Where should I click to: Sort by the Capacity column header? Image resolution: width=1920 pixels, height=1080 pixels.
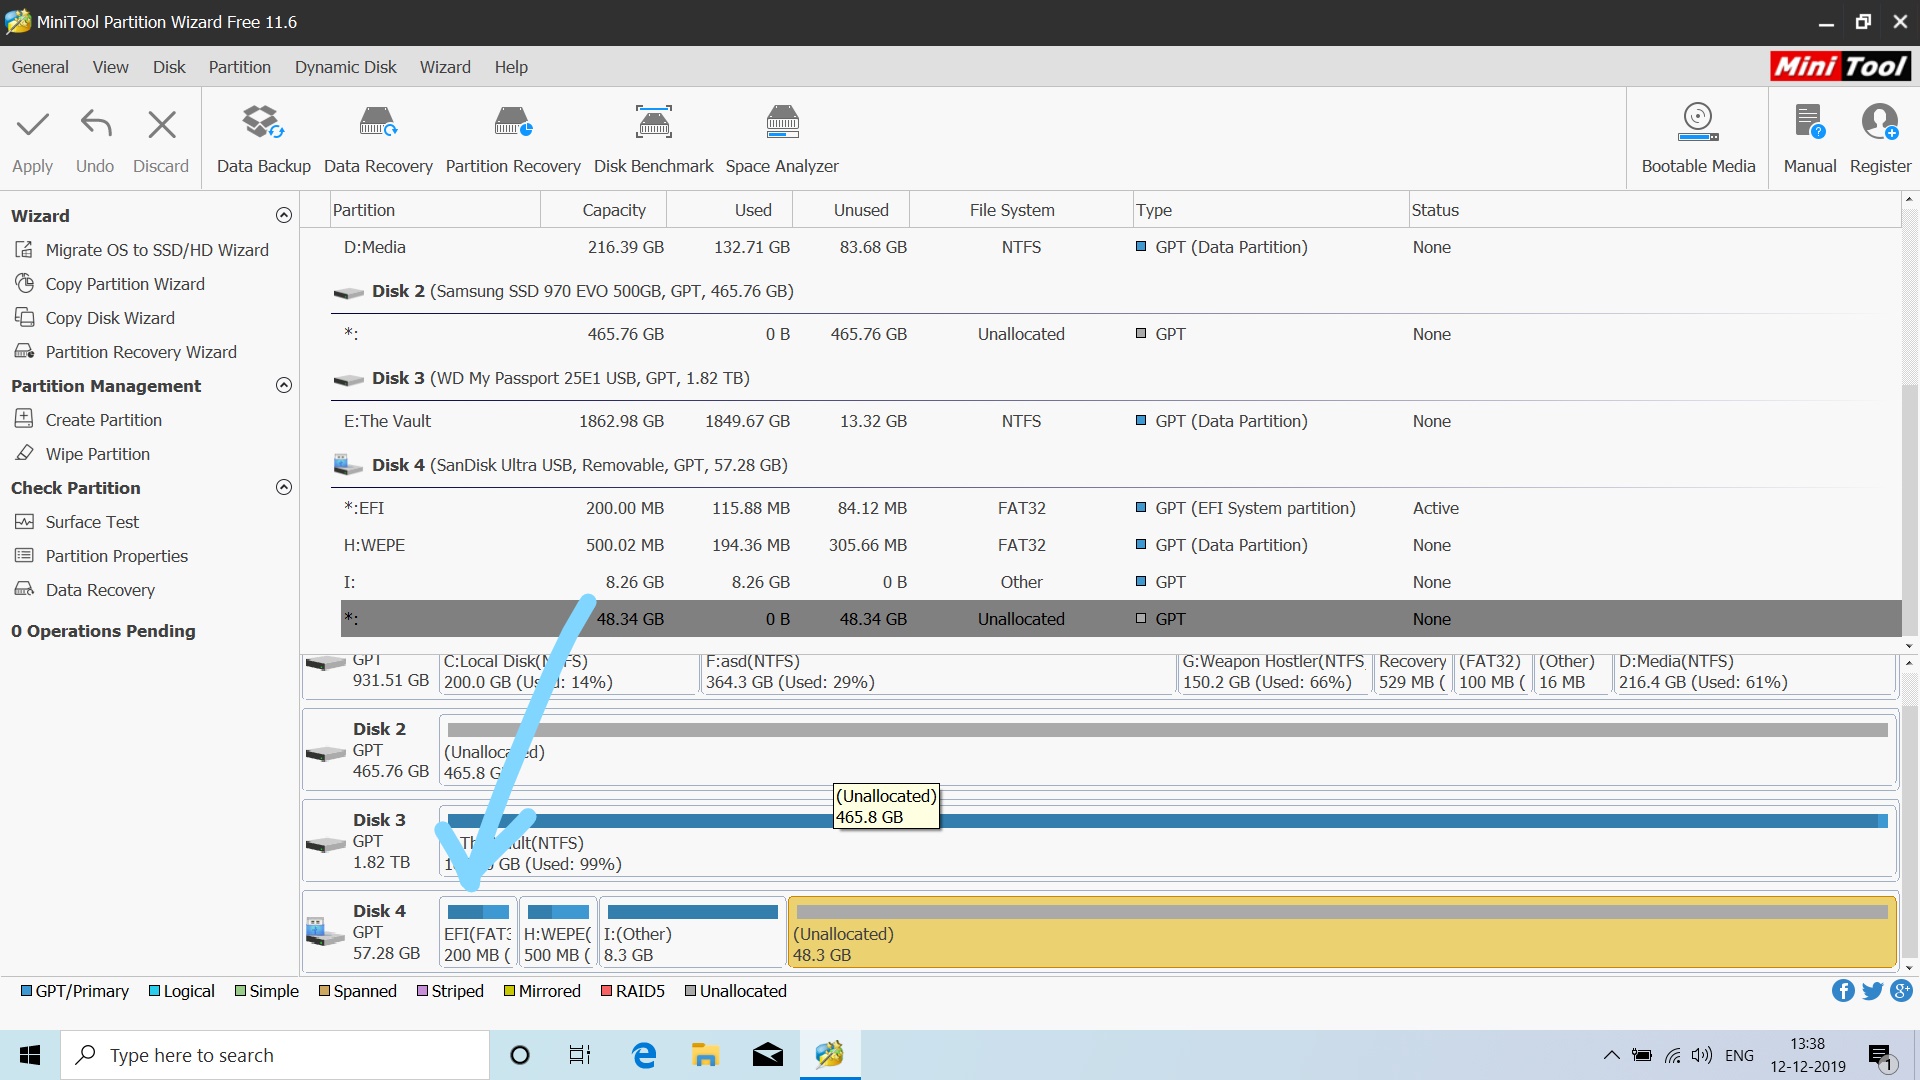click(604, 210)
